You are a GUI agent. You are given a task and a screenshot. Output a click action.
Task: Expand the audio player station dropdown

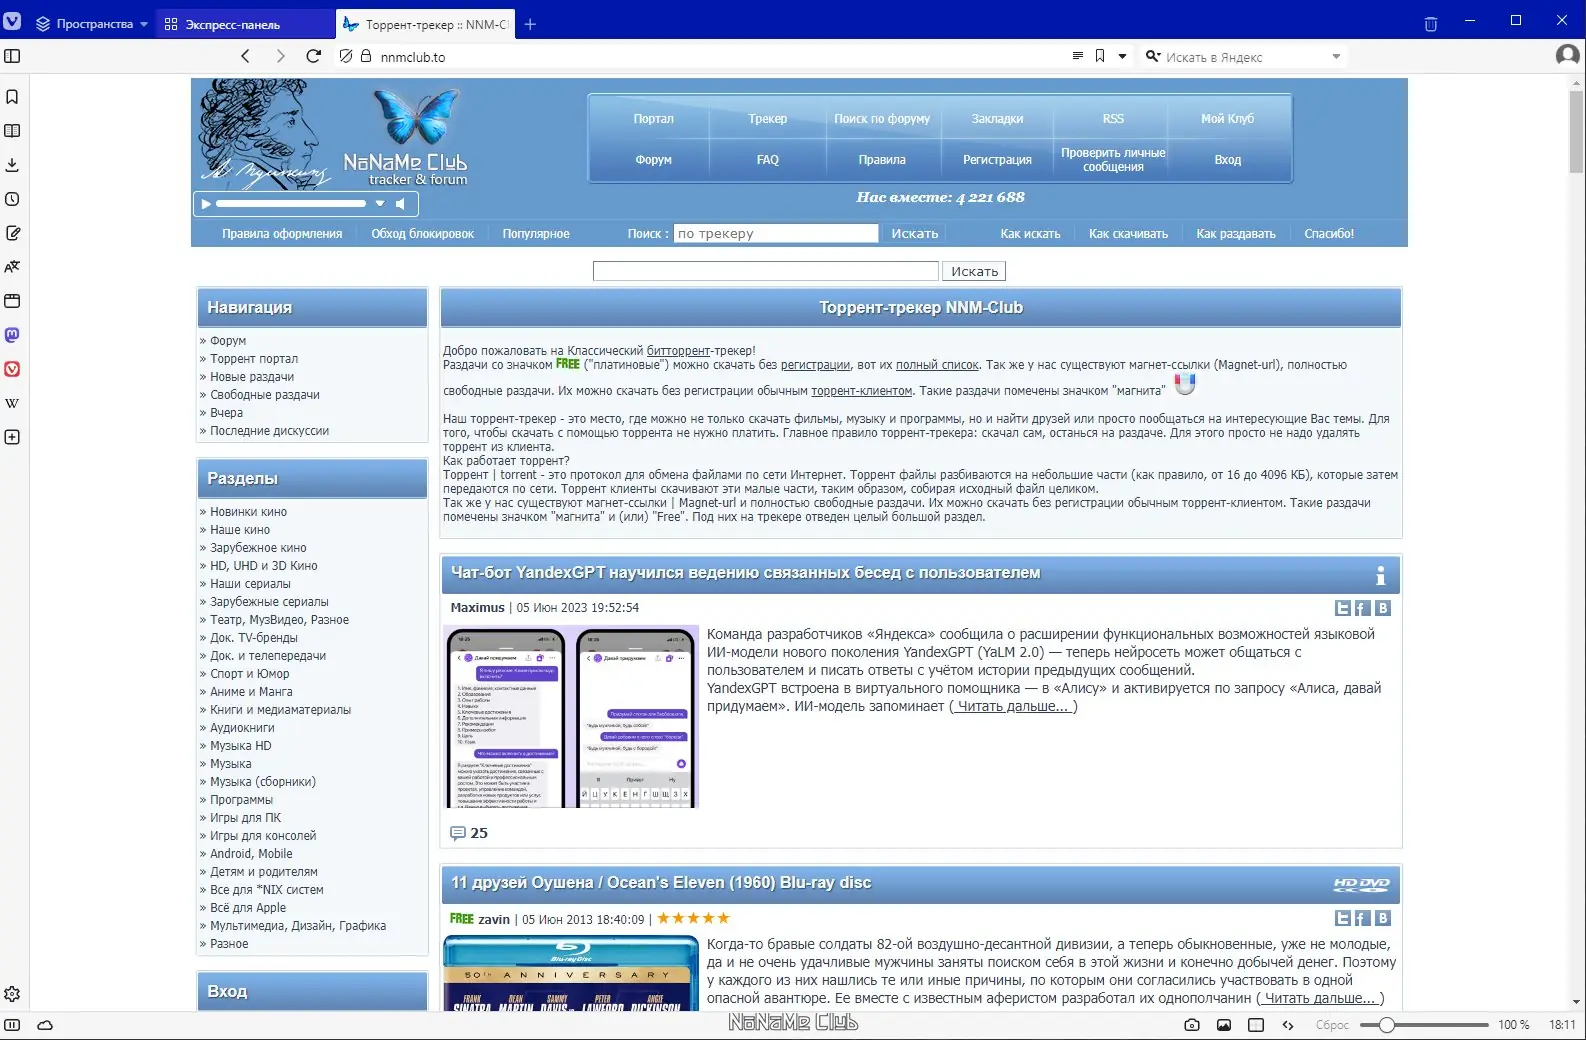pyautogui.click(x=380, y=204)
